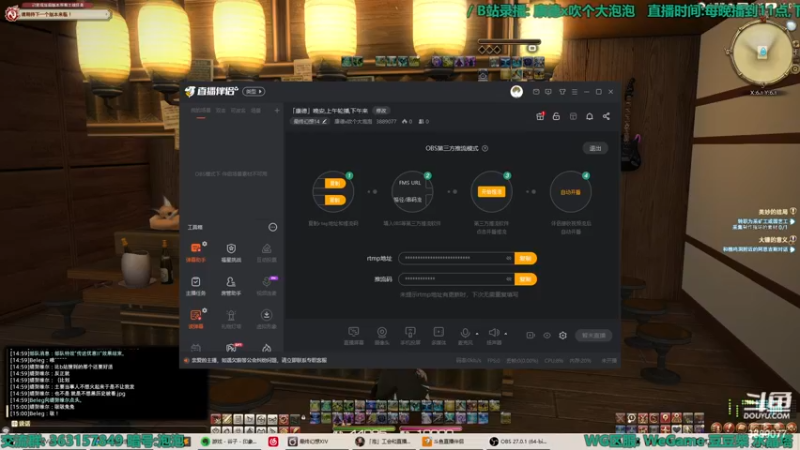Open the feedback message icon in title bar
Image resolution: width=800 pixels, height=450 pixels.
pyautogui.click(x=548, y=92)
